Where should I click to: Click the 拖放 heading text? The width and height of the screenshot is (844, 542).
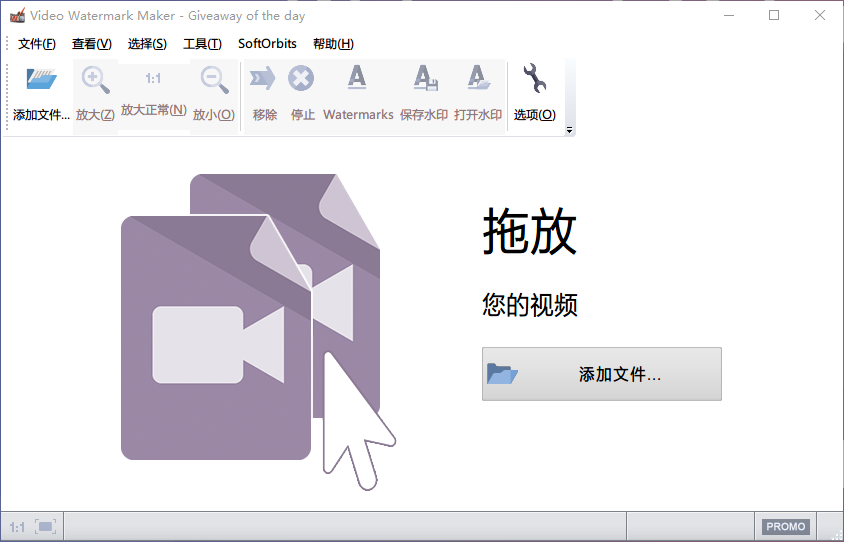click(530, 231)
